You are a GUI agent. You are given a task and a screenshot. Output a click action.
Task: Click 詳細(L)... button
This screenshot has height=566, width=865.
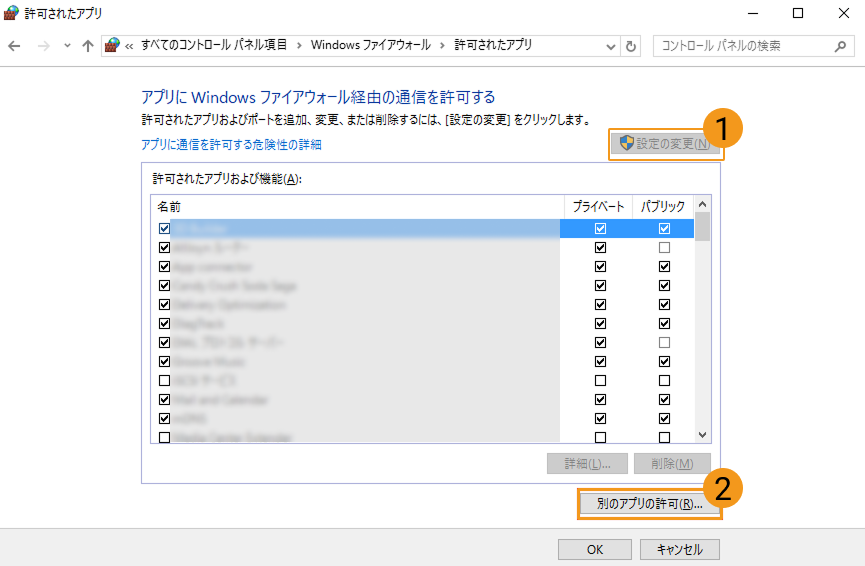click(588, 464)
